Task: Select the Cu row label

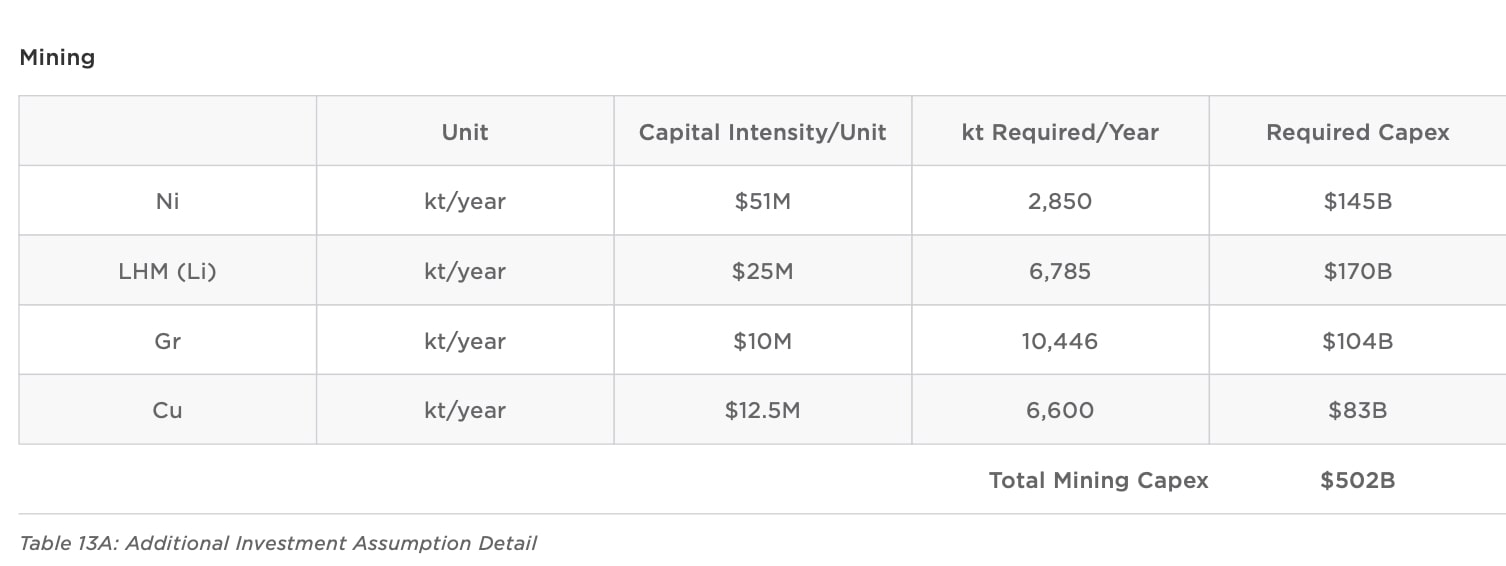Action: 167,410
